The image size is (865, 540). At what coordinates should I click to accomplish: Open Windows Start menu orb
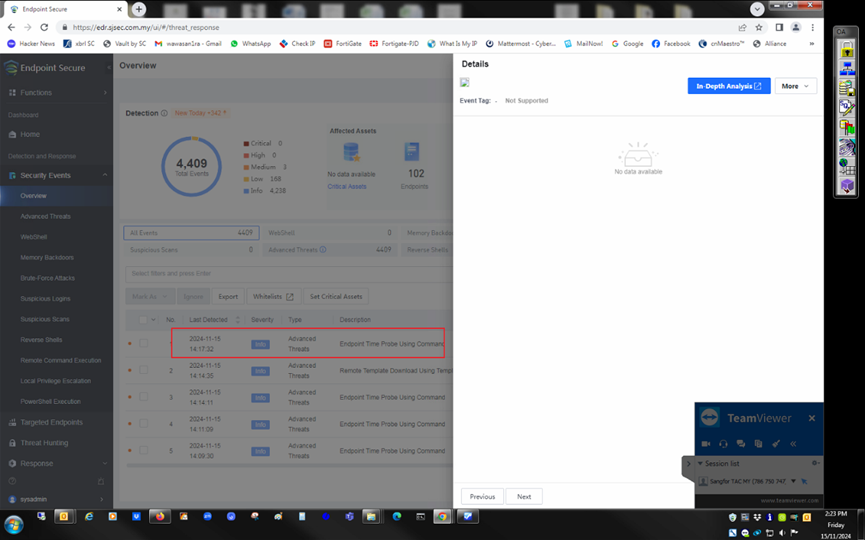pos(14,524)
